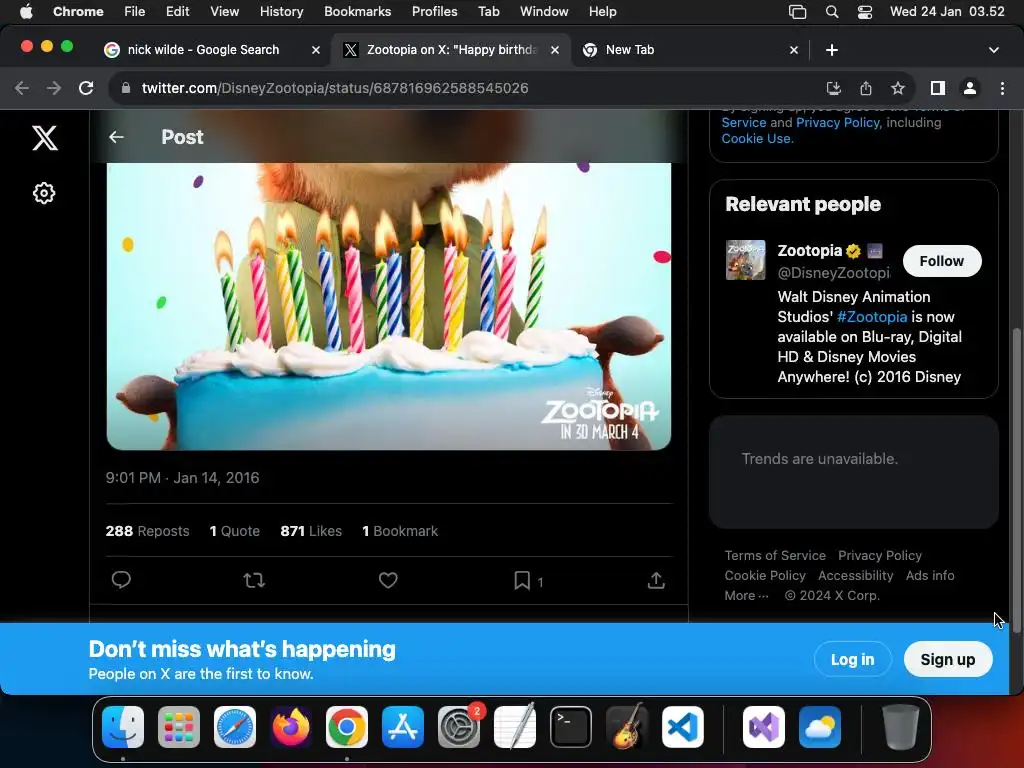Share the post with the upload icon
This screenshot has height=768, width=1024.
click(x=656, y=580)
